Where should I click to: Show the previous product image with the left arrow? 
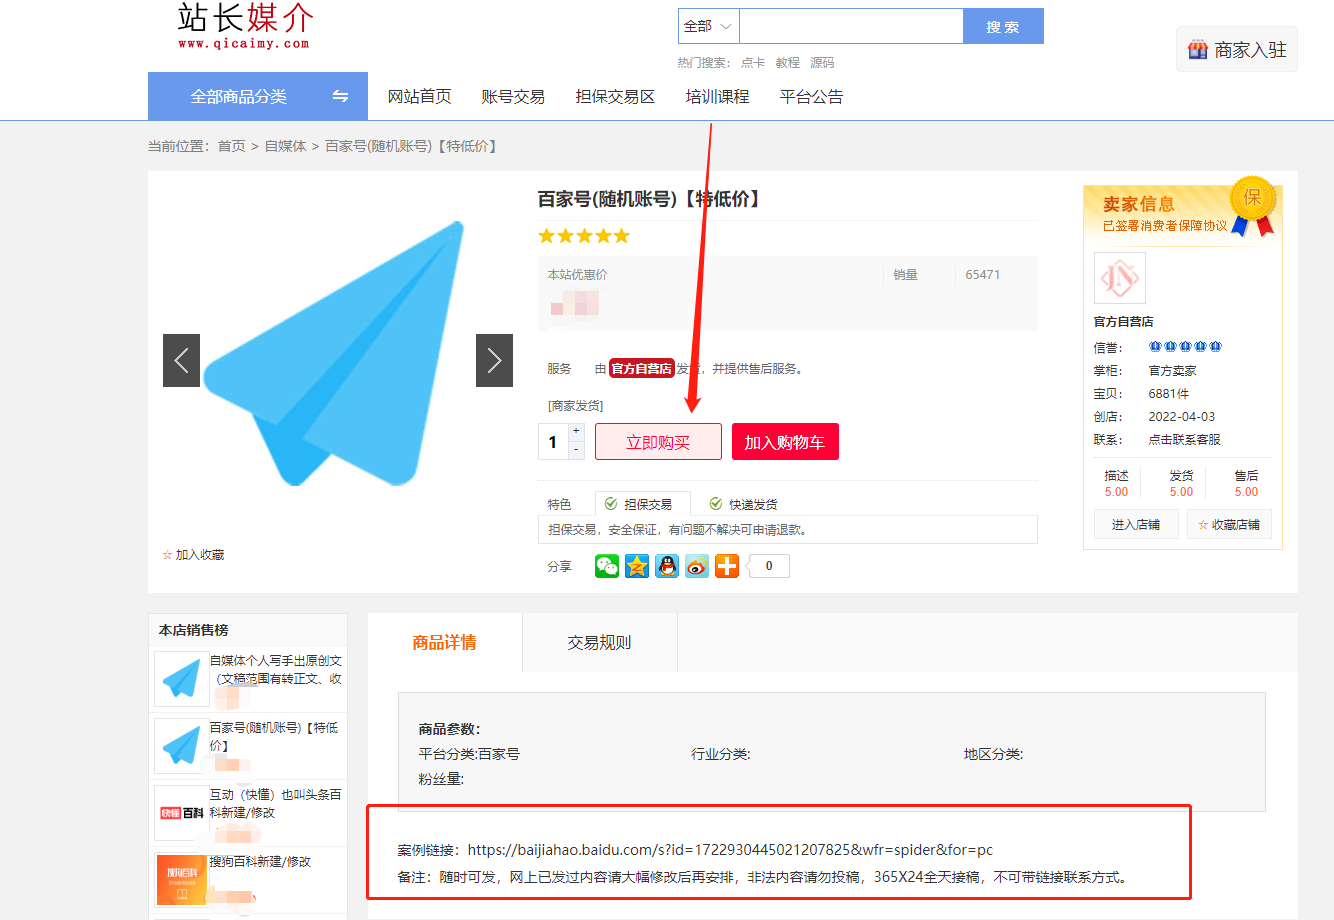pyautogui.click(x=181, y=360)
